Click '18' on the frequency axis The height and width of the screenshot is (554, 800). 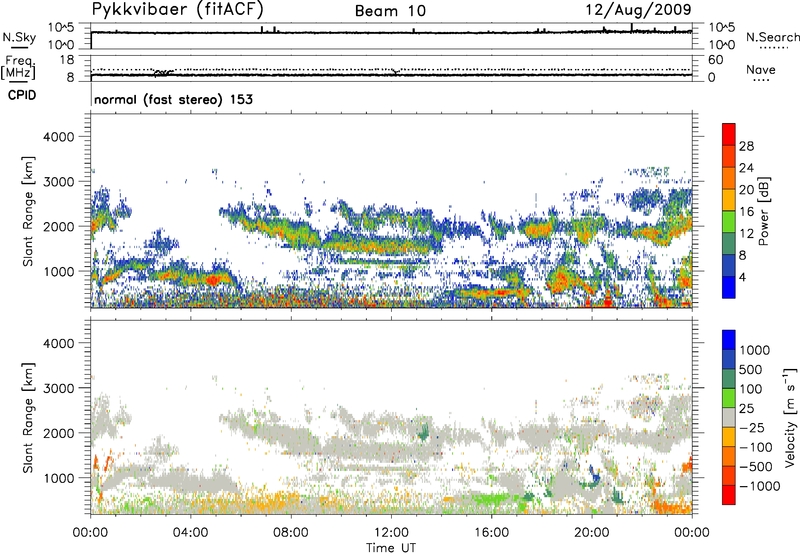click(66, 60)
